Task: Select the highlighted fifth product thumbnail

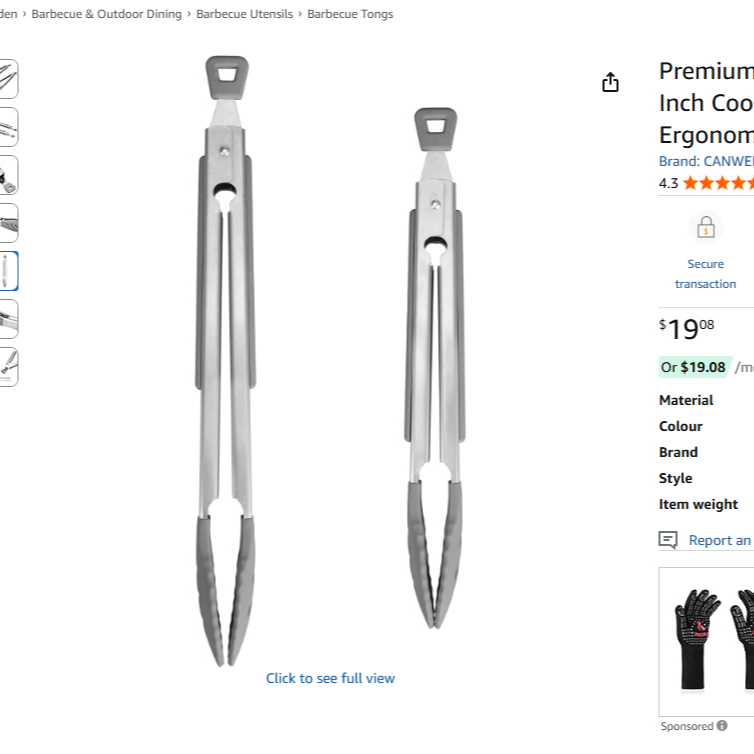Action: tap(7, 271)
